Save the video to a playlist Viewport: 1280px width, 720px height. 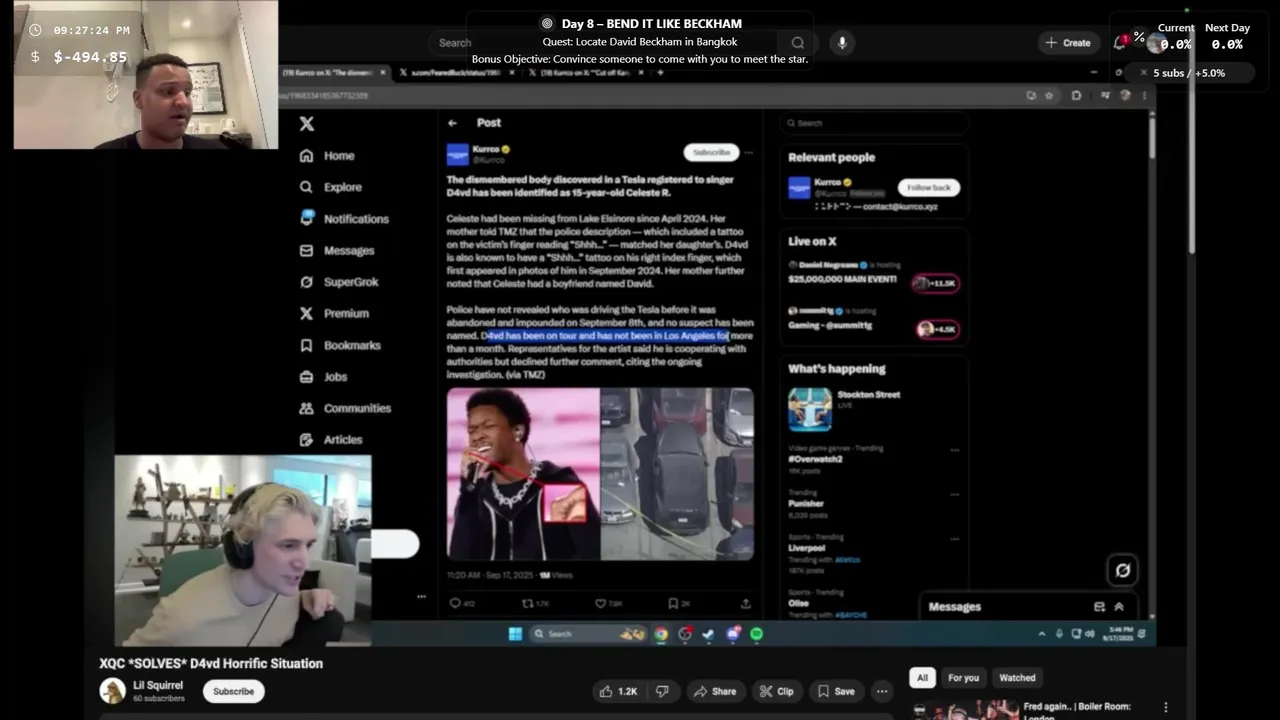coord(836,691)
